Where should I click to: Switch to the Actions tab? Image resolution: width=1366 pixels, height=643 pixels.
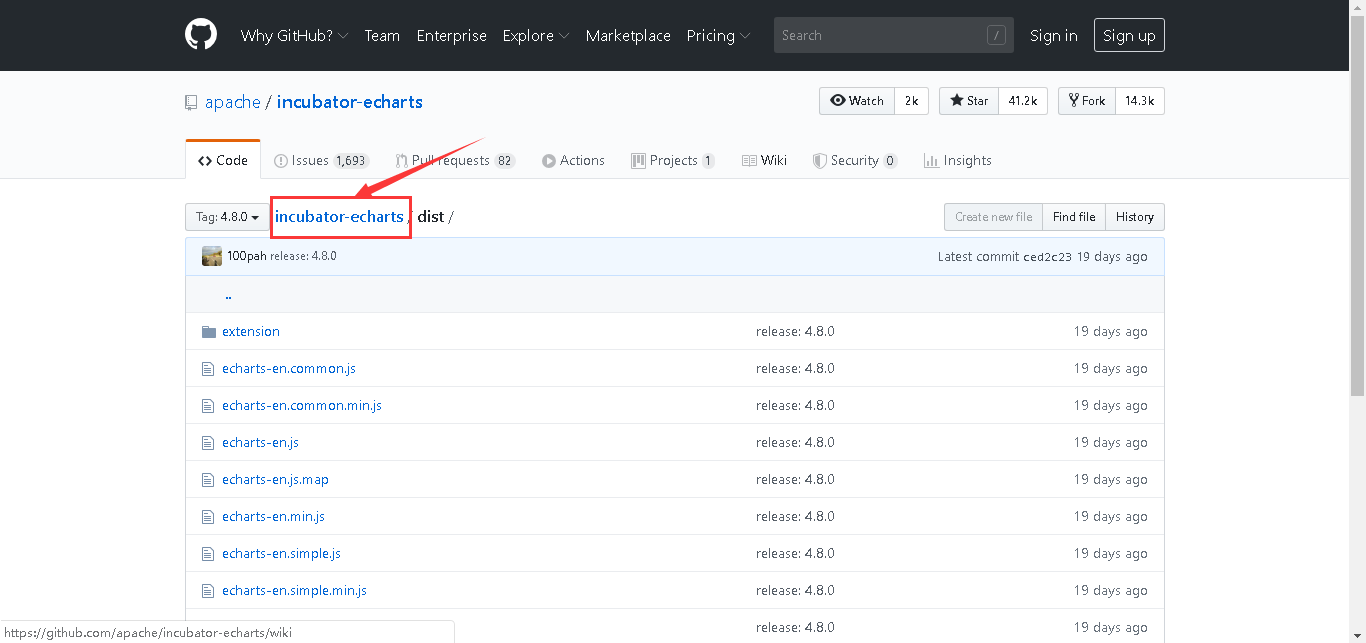[573, 160]
